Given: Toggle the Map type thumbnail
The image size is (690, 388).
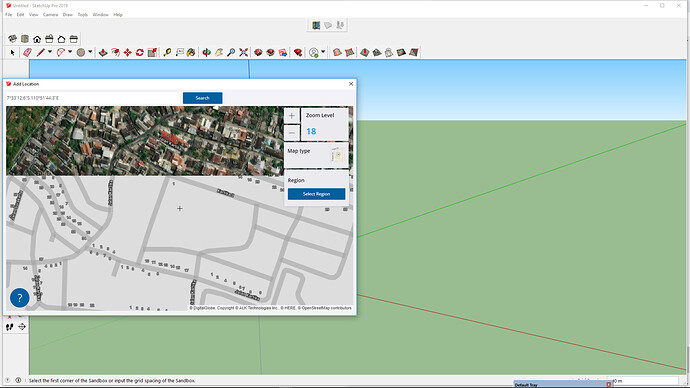Looking at the screenshot, I should (338, 155).
